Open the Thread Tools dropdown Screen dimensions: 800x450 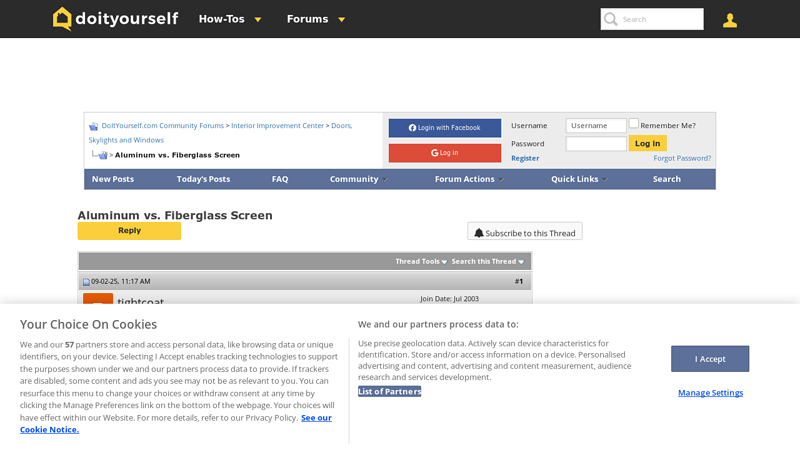point(420,262)
